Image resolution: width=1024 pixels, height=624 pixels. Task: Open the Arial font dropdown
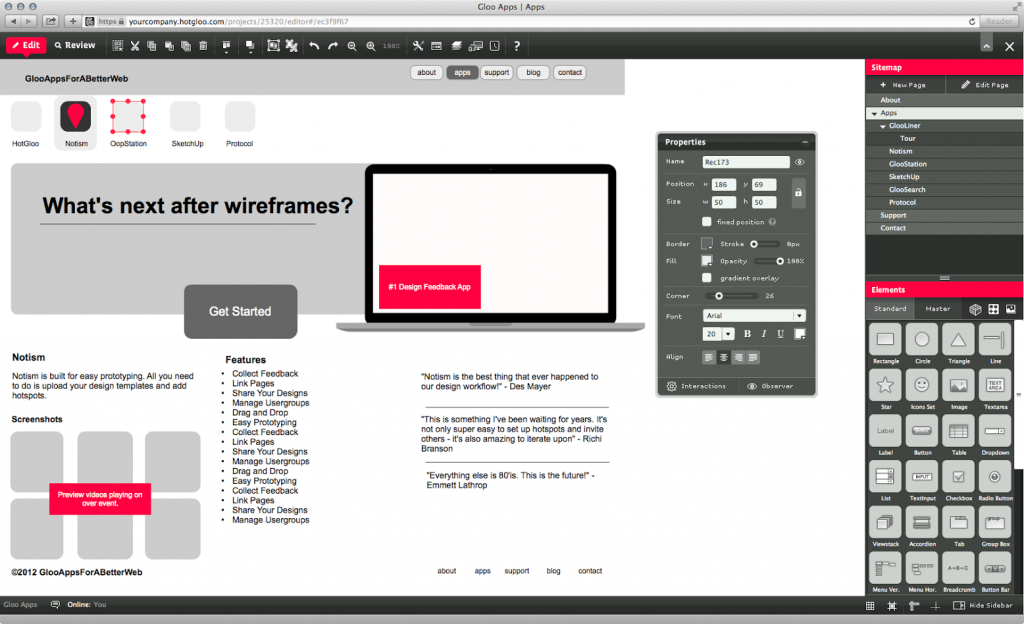click(755, 315)
